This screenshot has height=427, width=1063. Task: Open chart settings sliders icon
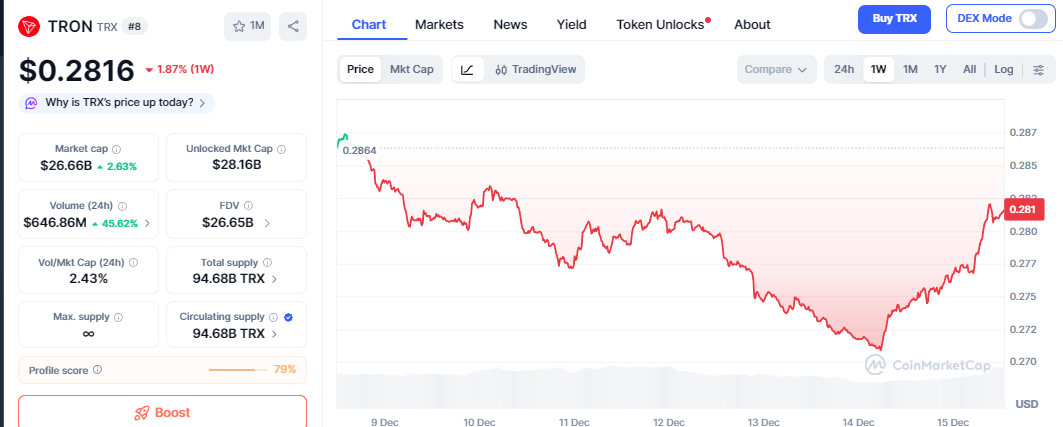1038,69
